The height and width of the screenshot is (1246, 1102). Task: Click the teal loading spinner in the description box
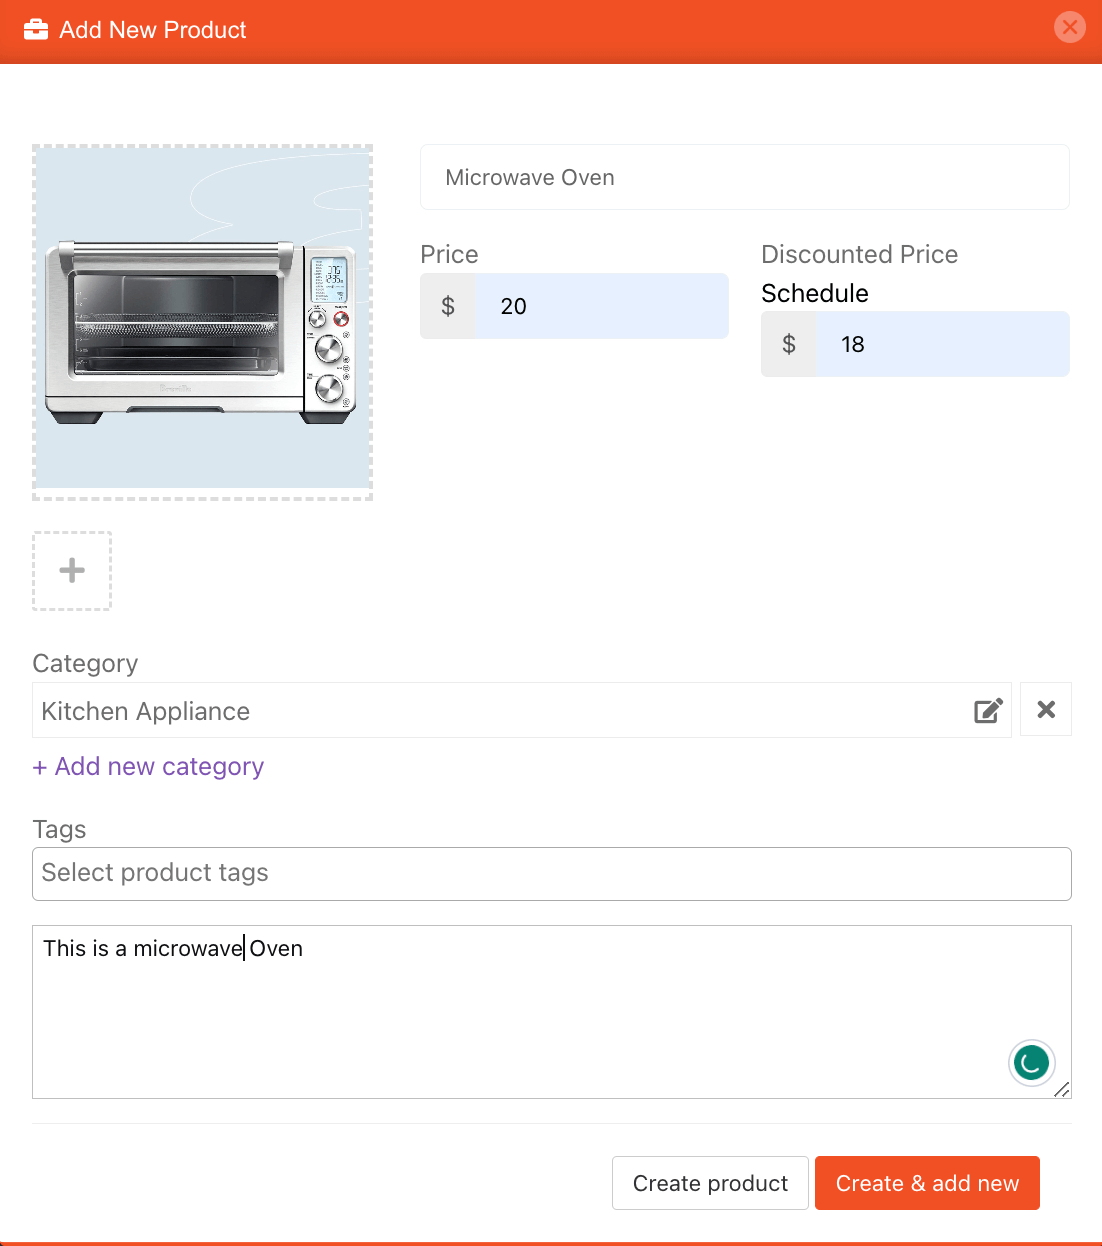[1031, 1063]
